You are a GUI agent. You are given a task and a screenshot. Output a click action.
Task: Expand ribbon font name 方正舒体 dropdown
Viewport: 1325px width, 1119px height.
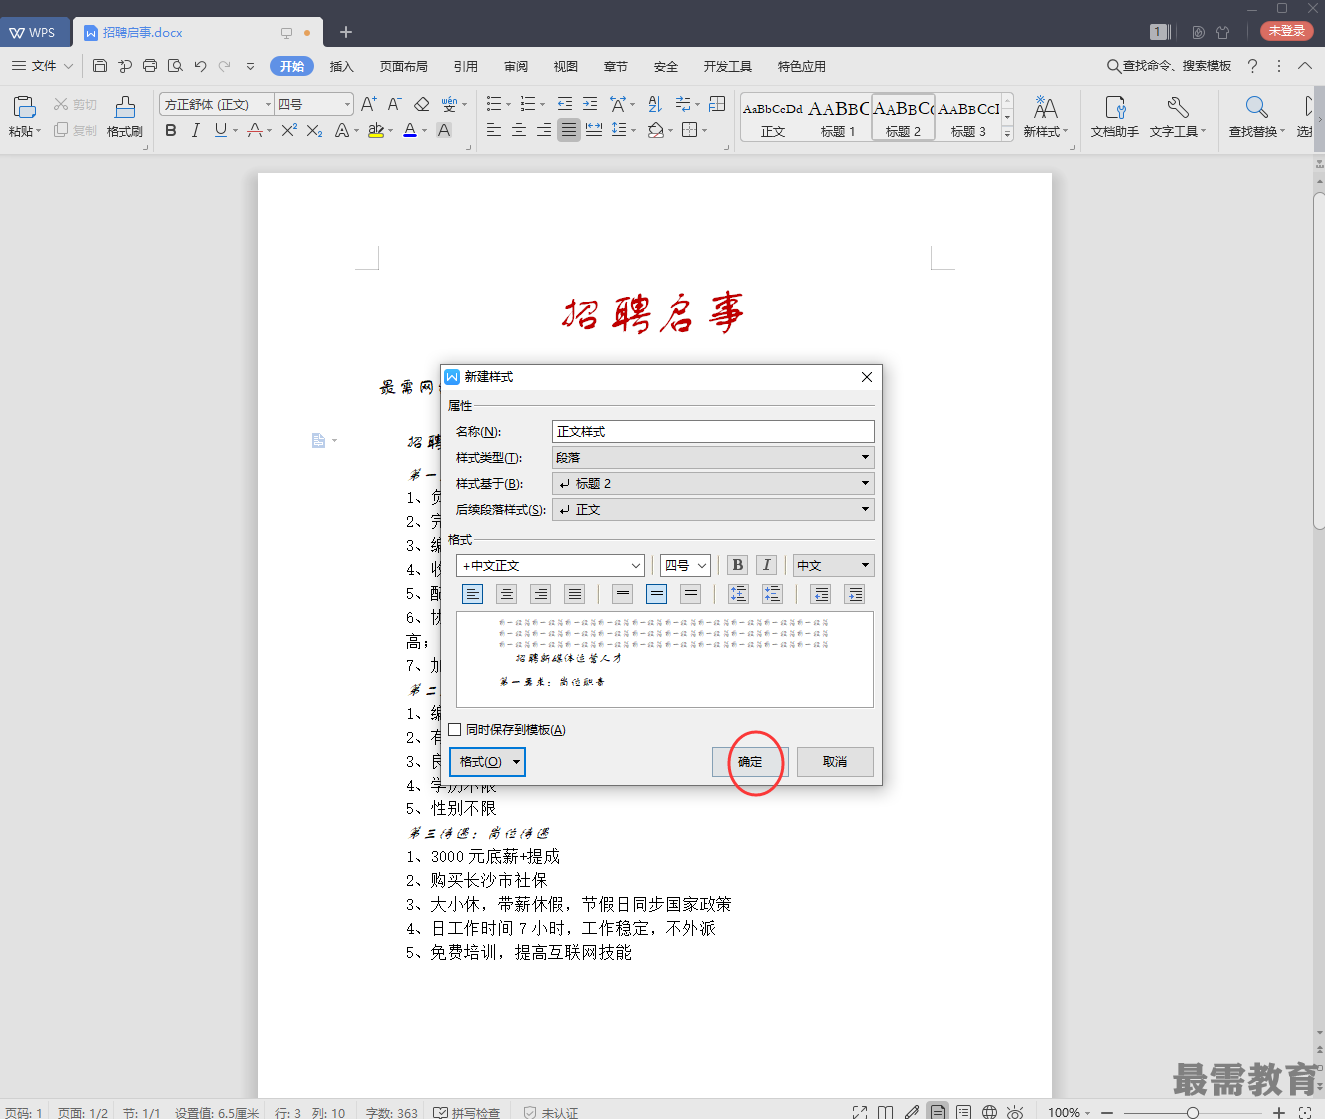coord(268,104)
